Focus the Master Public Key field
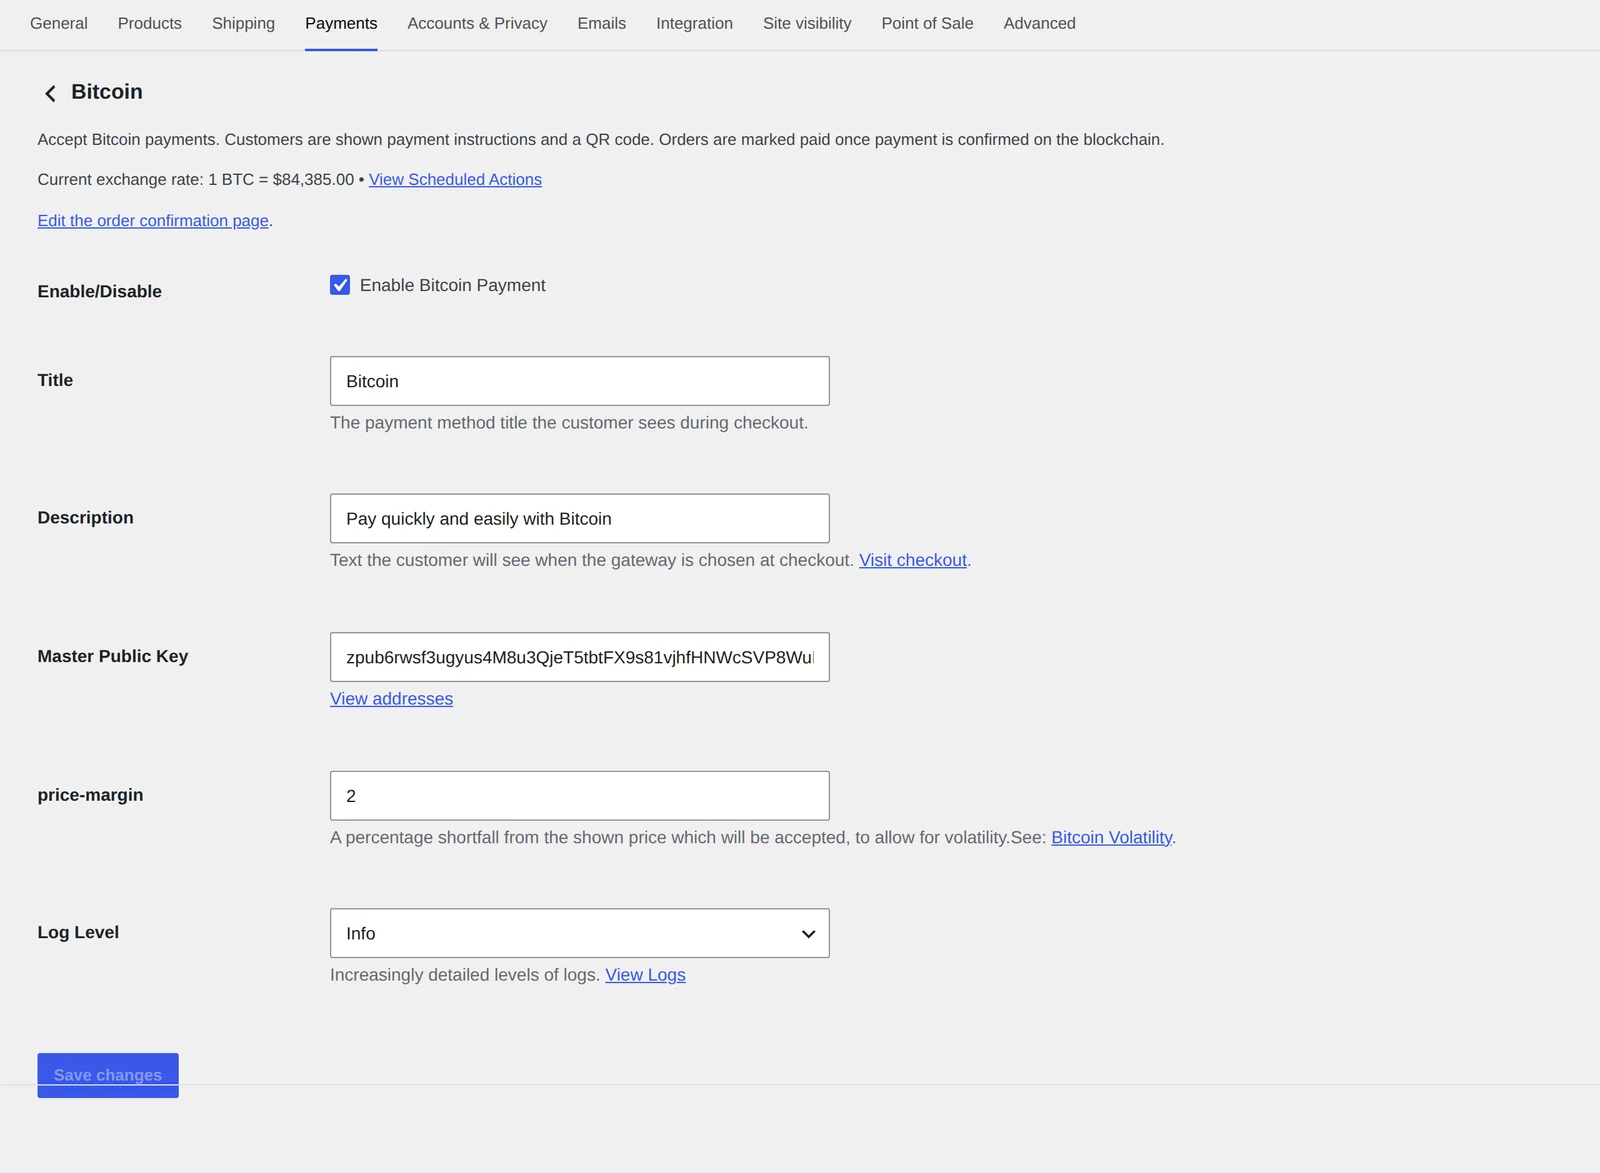 click(579, 657)
